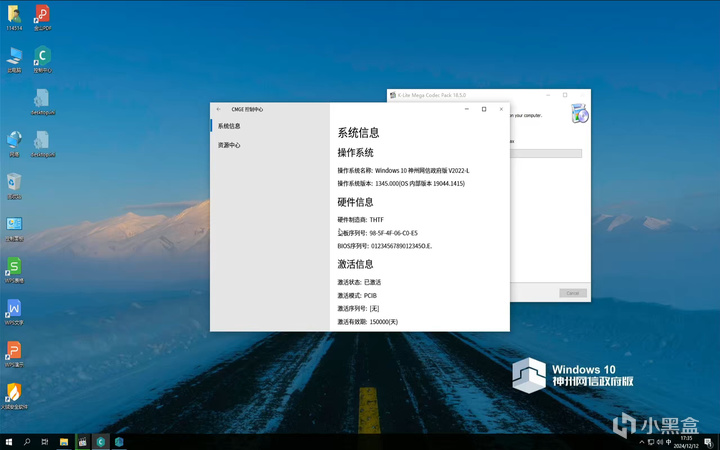This screenshot has width=720, height=450.
Task: Open Task View from the taskbar
Action: (x=45, y=442)
